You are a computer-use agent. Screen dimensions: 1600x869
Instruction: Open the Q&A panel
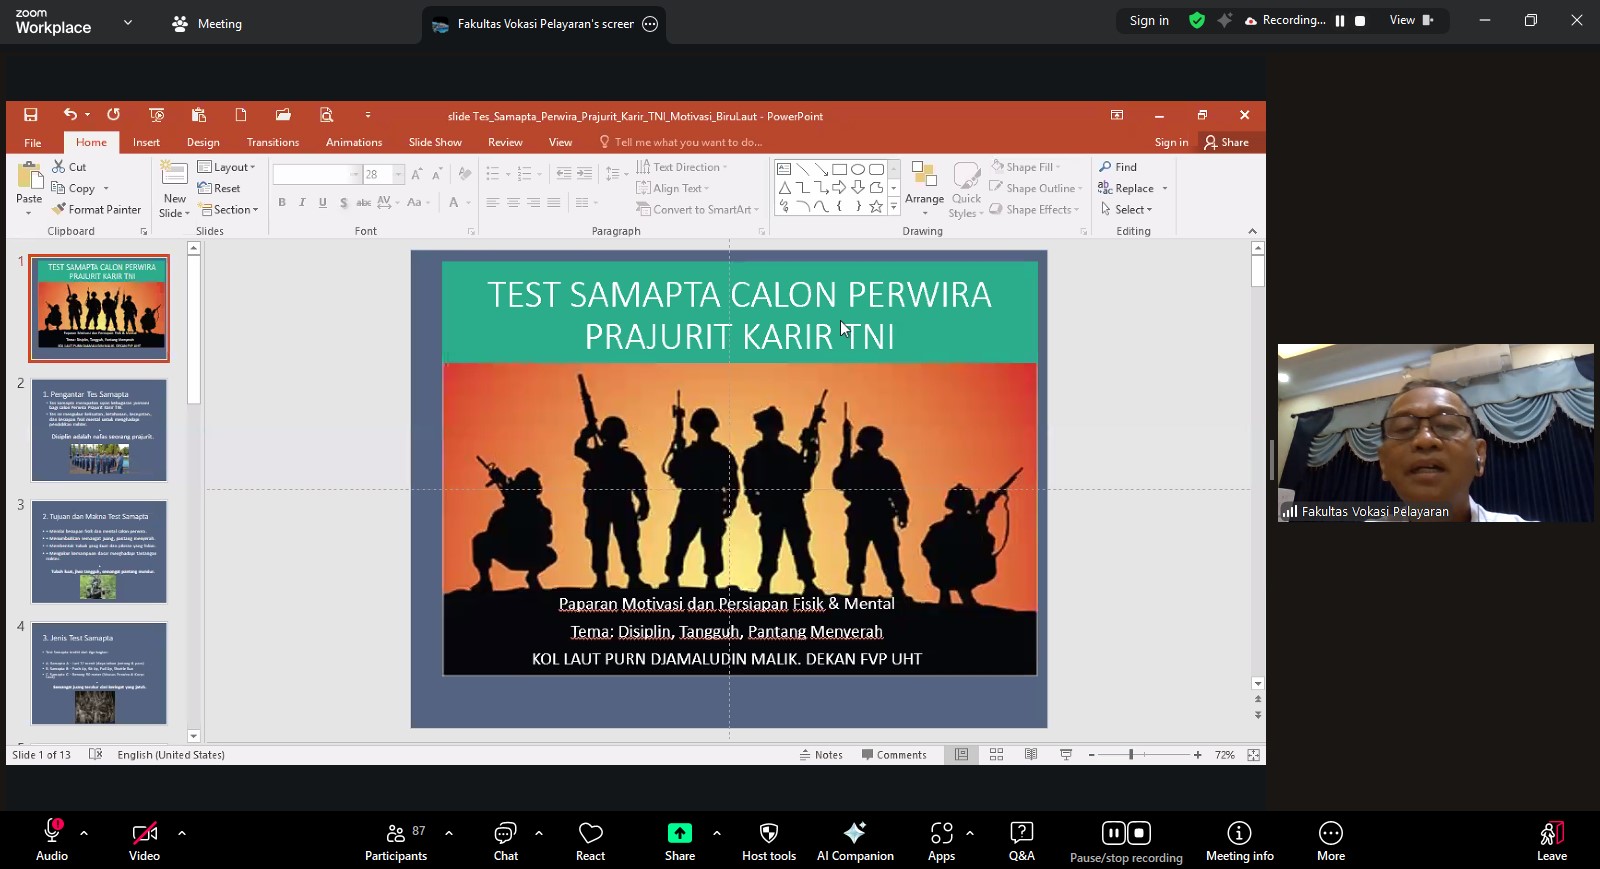pos(1021,841)
